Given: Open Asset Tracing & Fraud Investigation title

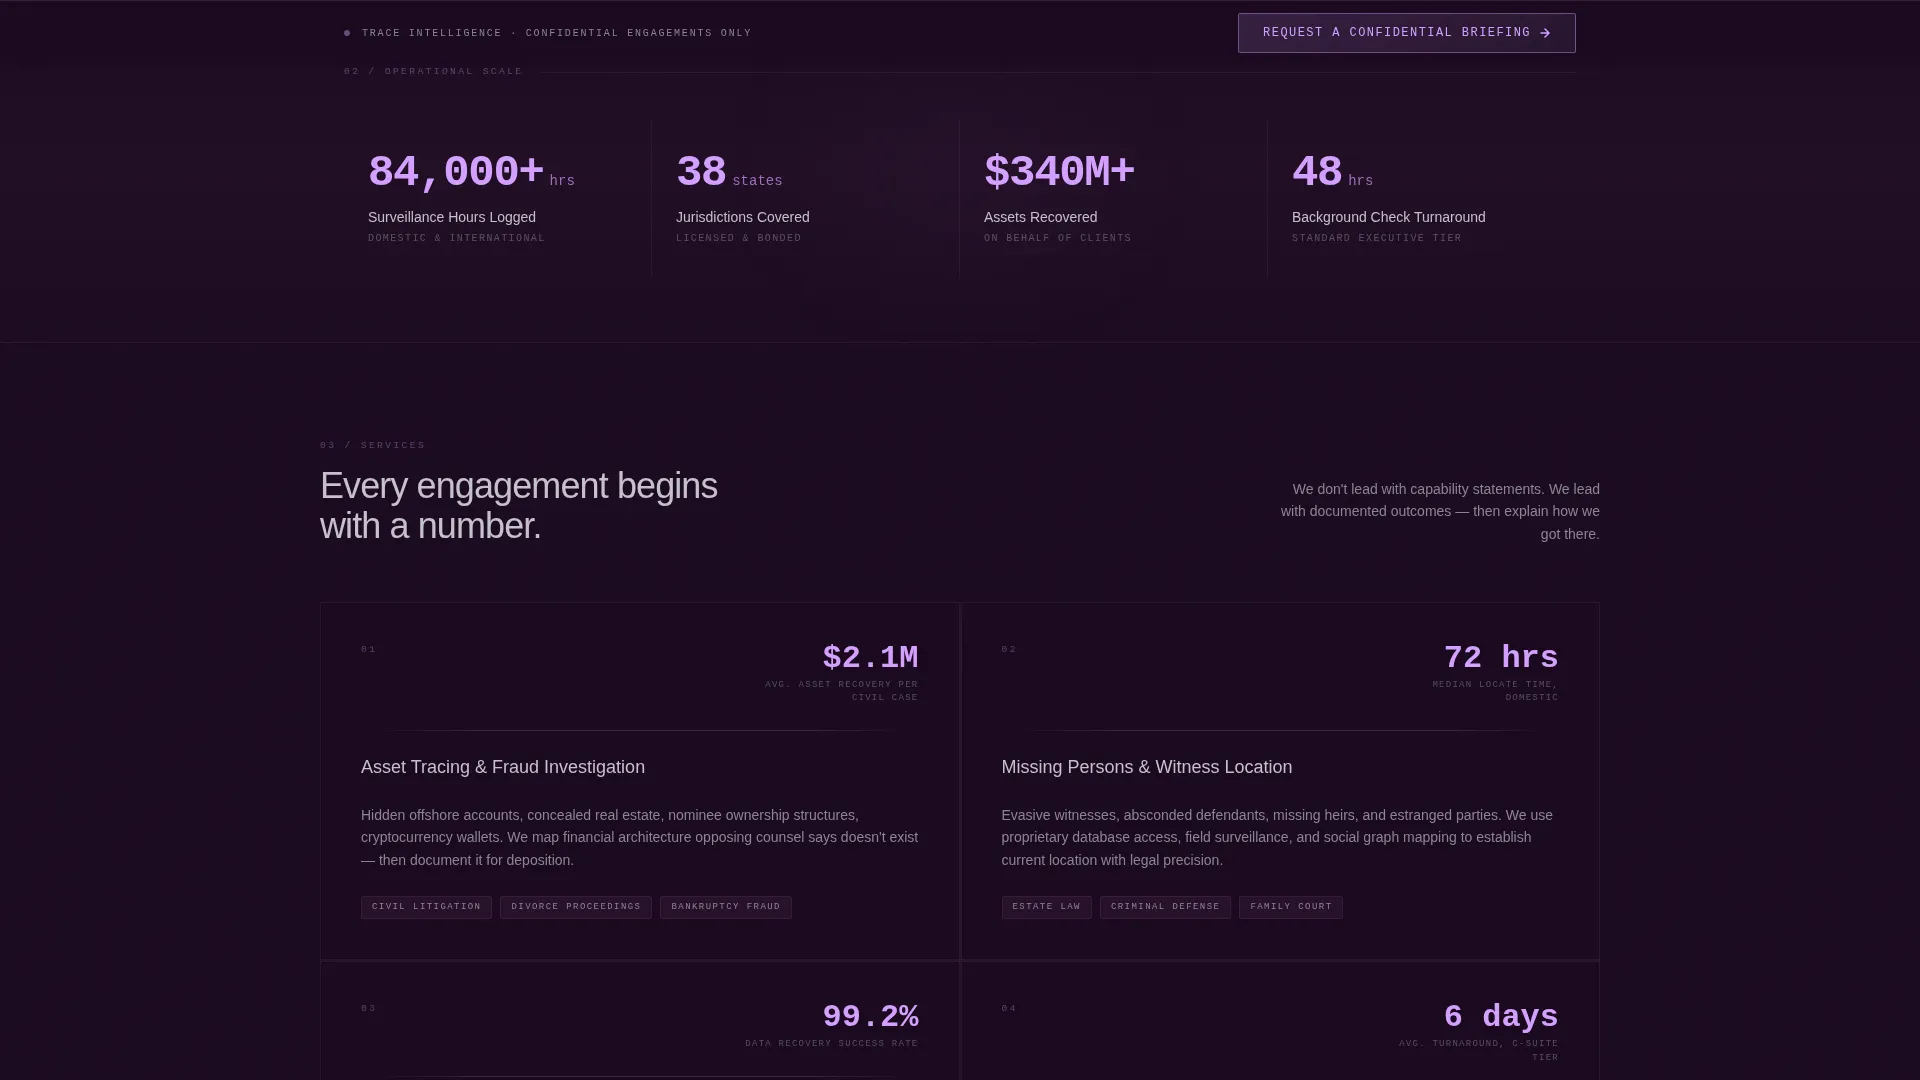Looking at the screenshot, I should (x=503, y=767).
